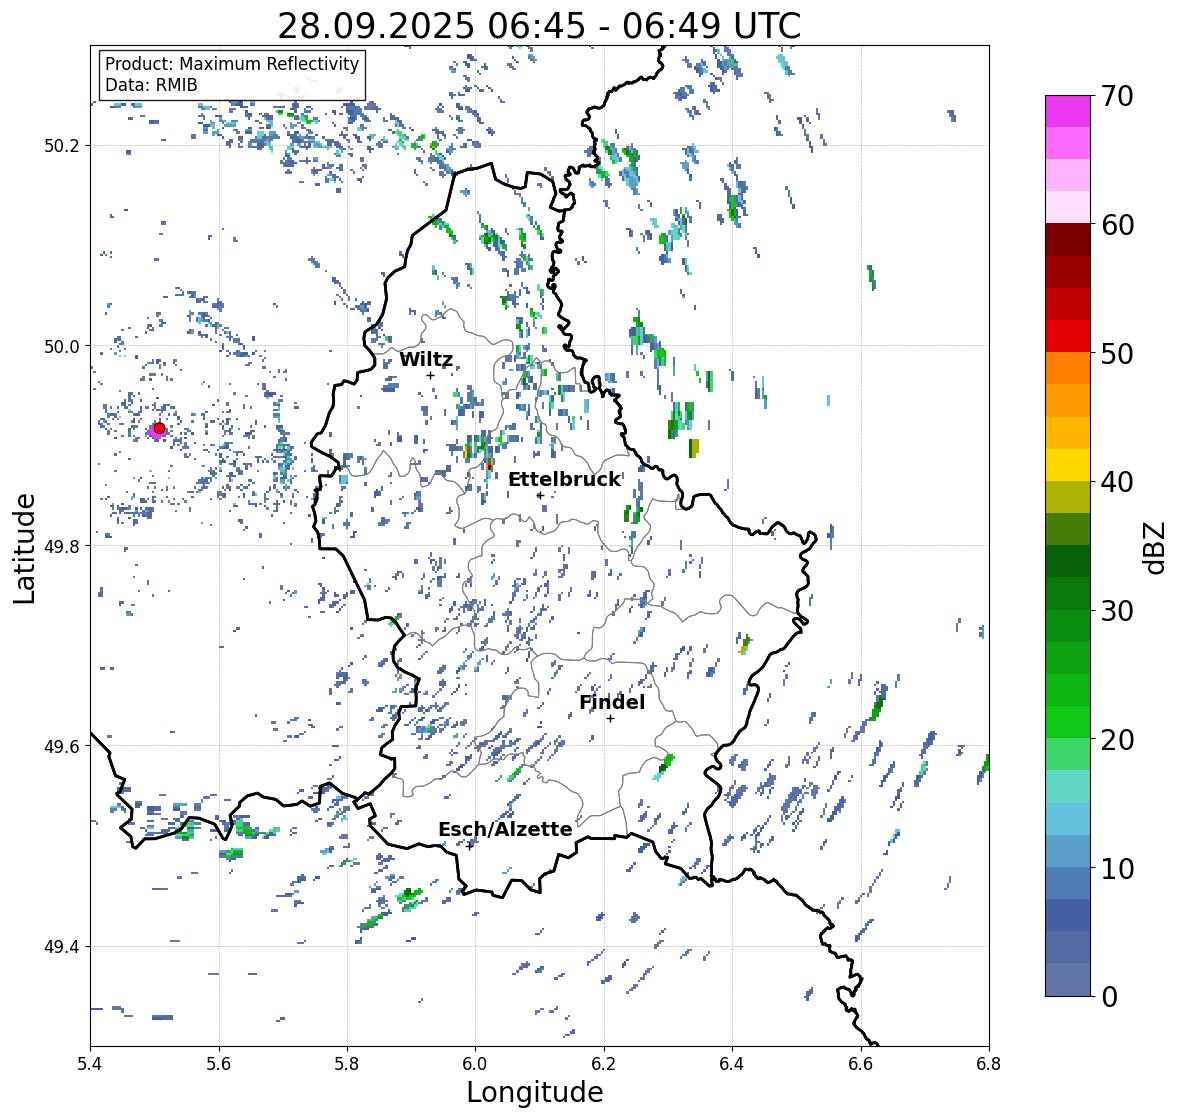This screenshot has width=1179, height=1117.
Task: Click the dark red colorbar segment below 60
Action: pyautogui.click(x=1068, y=240)
